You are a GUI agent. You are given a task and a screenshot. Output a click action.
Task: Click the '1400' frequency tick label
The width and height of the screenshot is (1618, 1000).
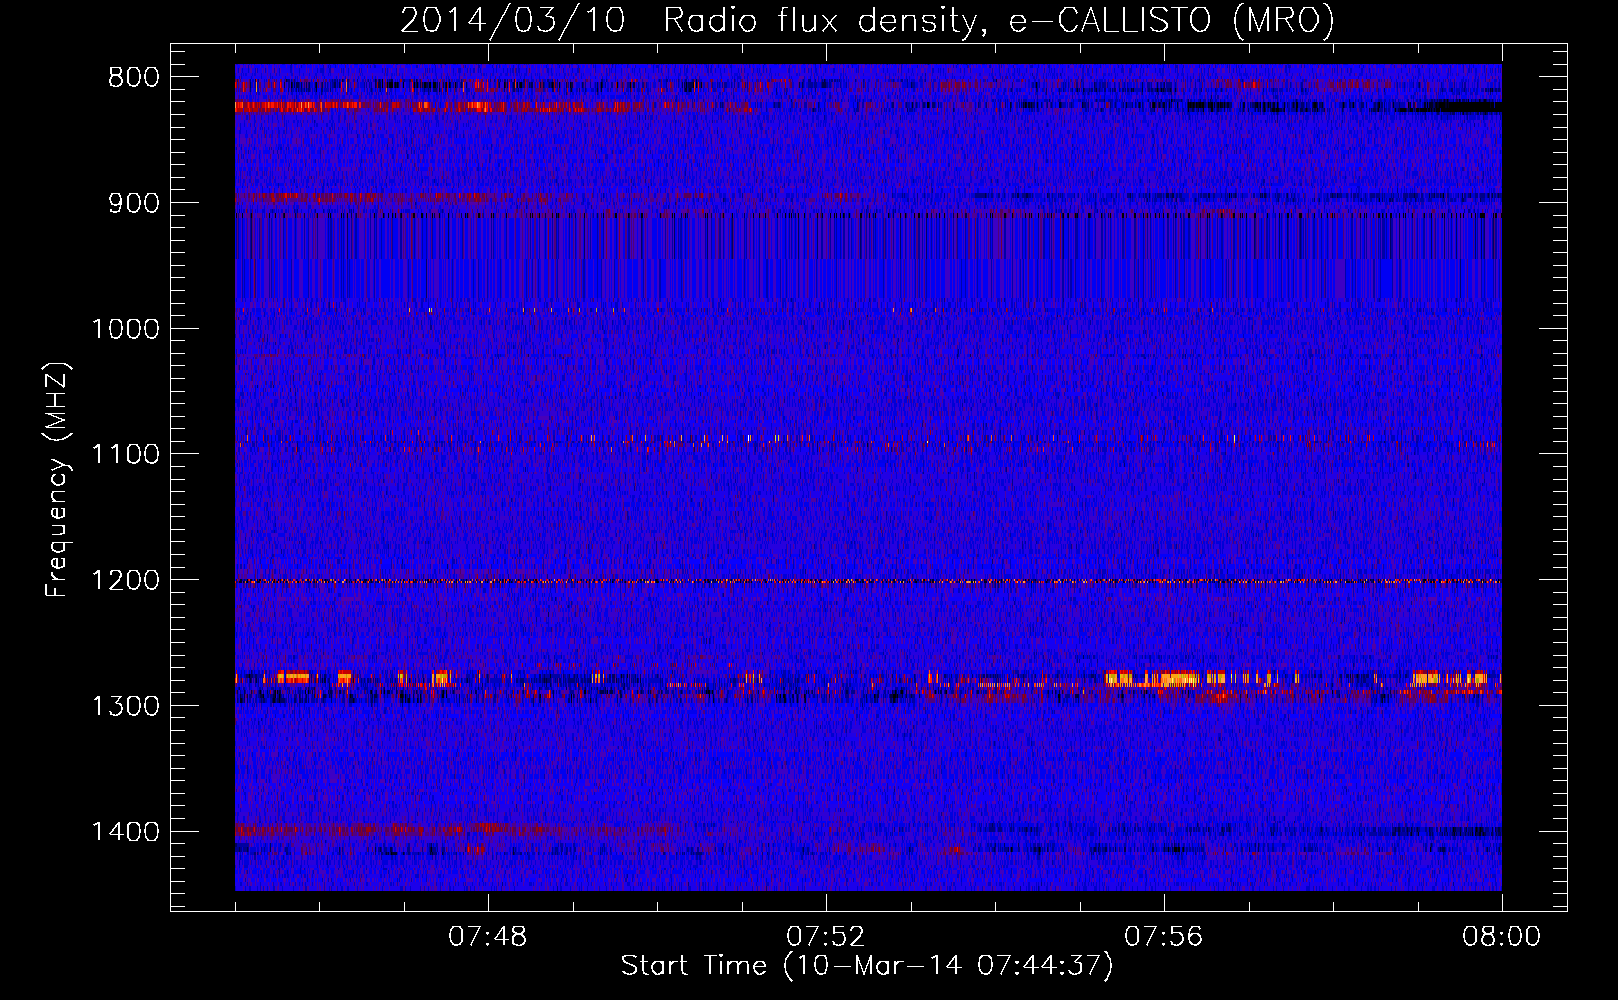(125, 832)
